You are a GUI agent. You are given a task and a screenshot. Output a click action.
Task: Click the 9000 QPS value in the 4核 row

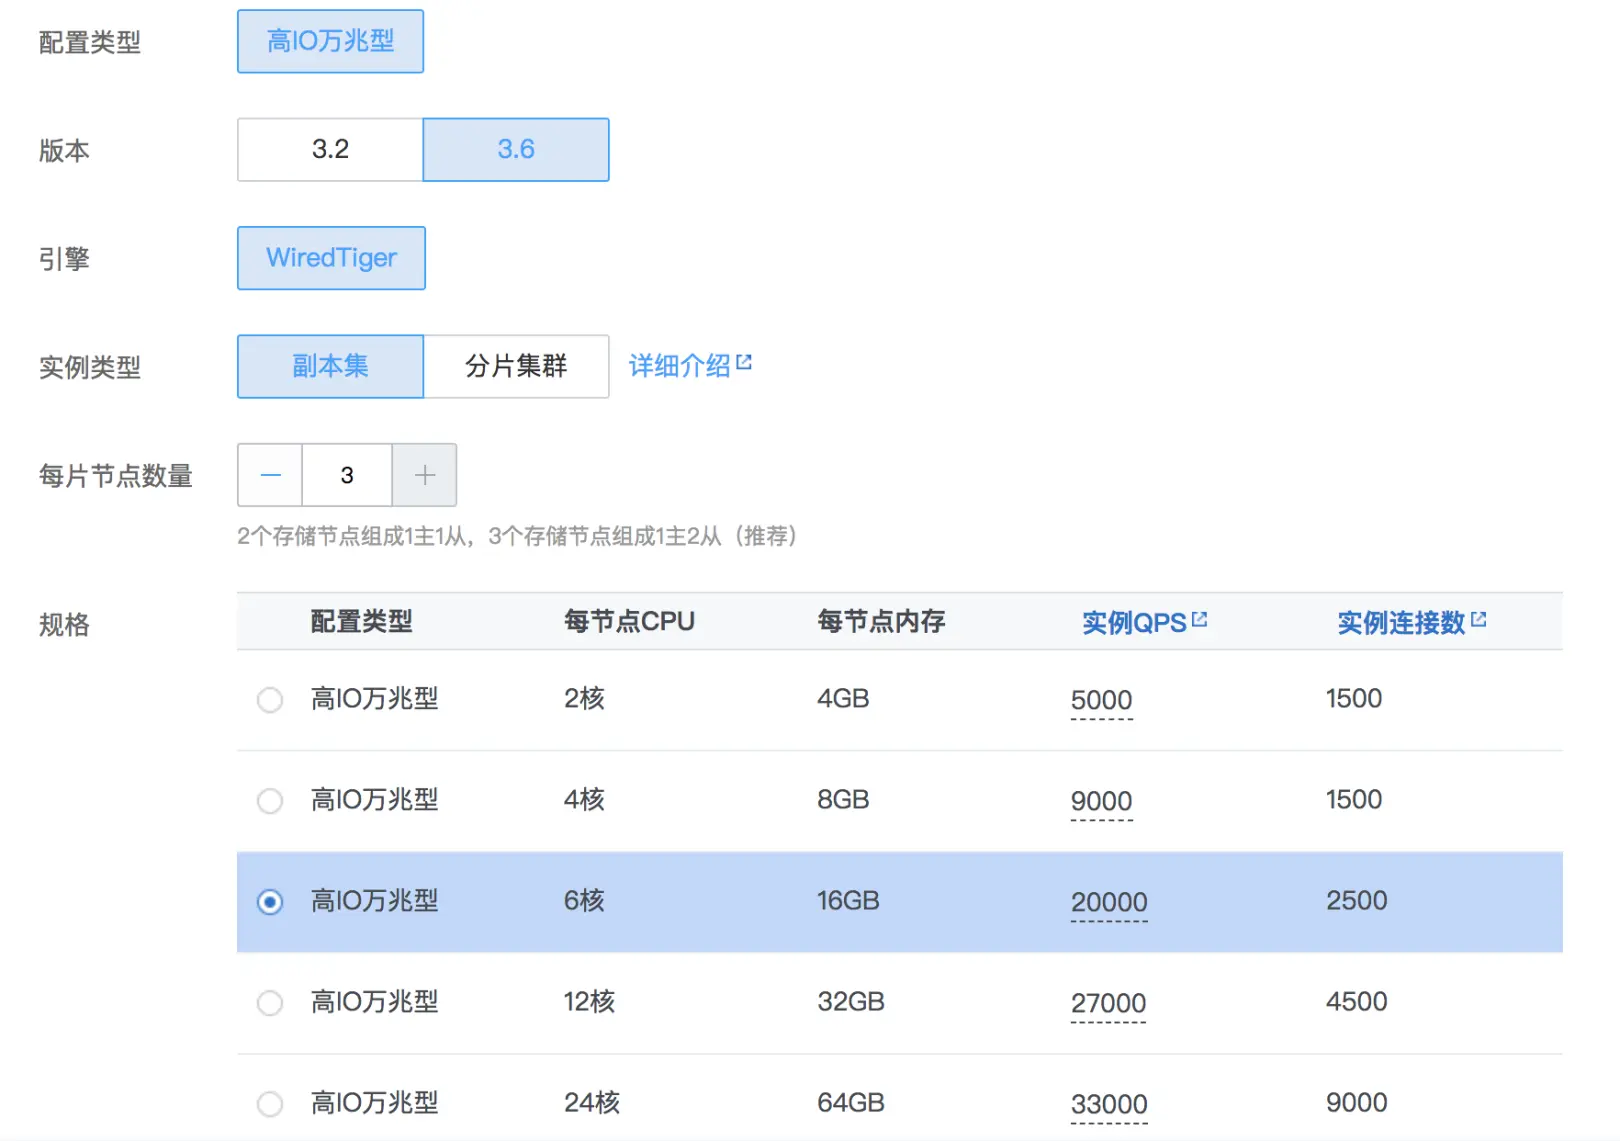point(1101,802)
